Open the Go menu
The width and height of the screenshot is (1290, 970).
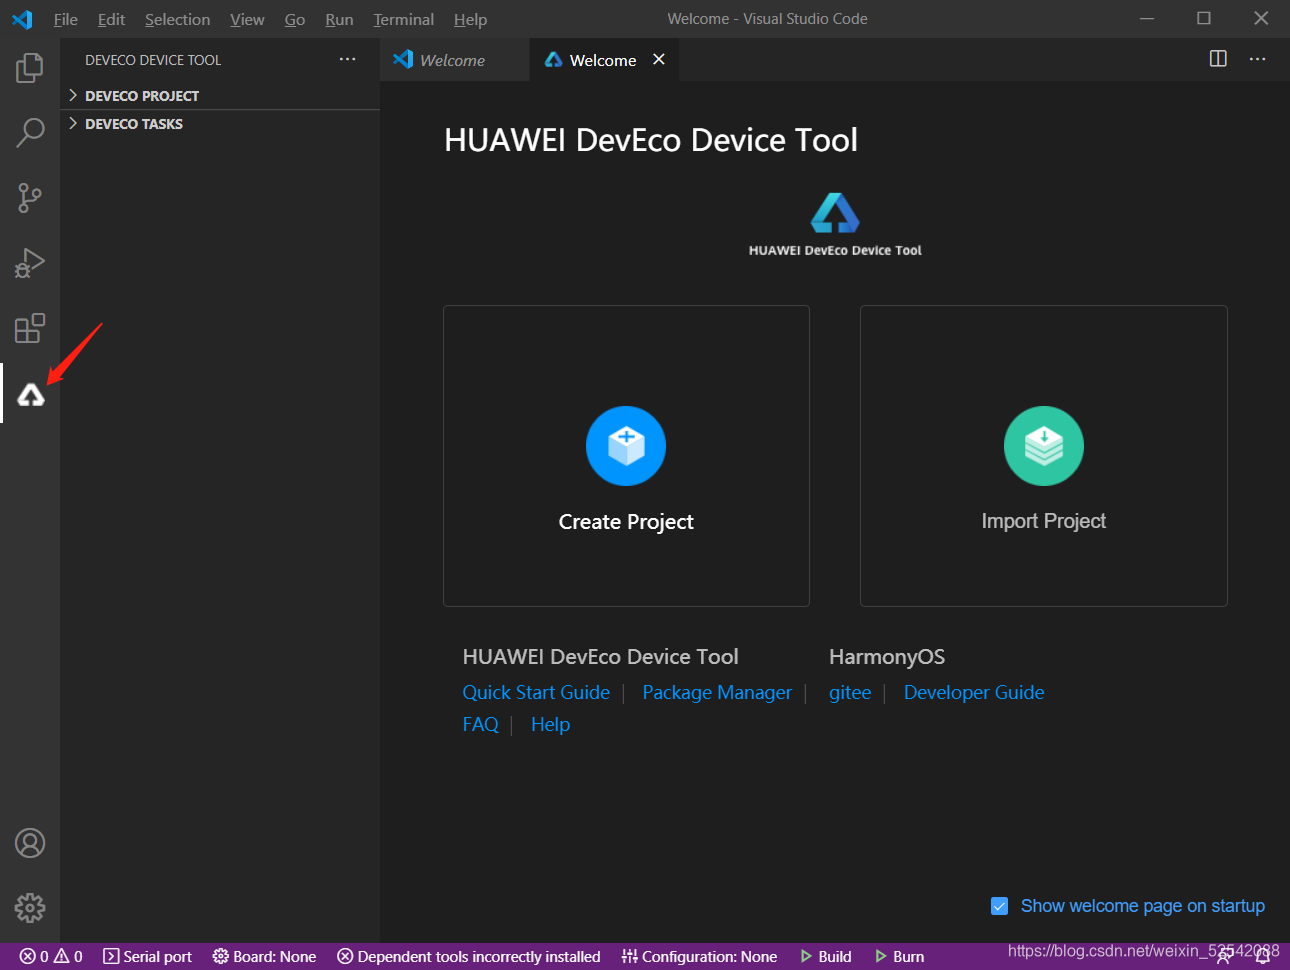[295, 19]
